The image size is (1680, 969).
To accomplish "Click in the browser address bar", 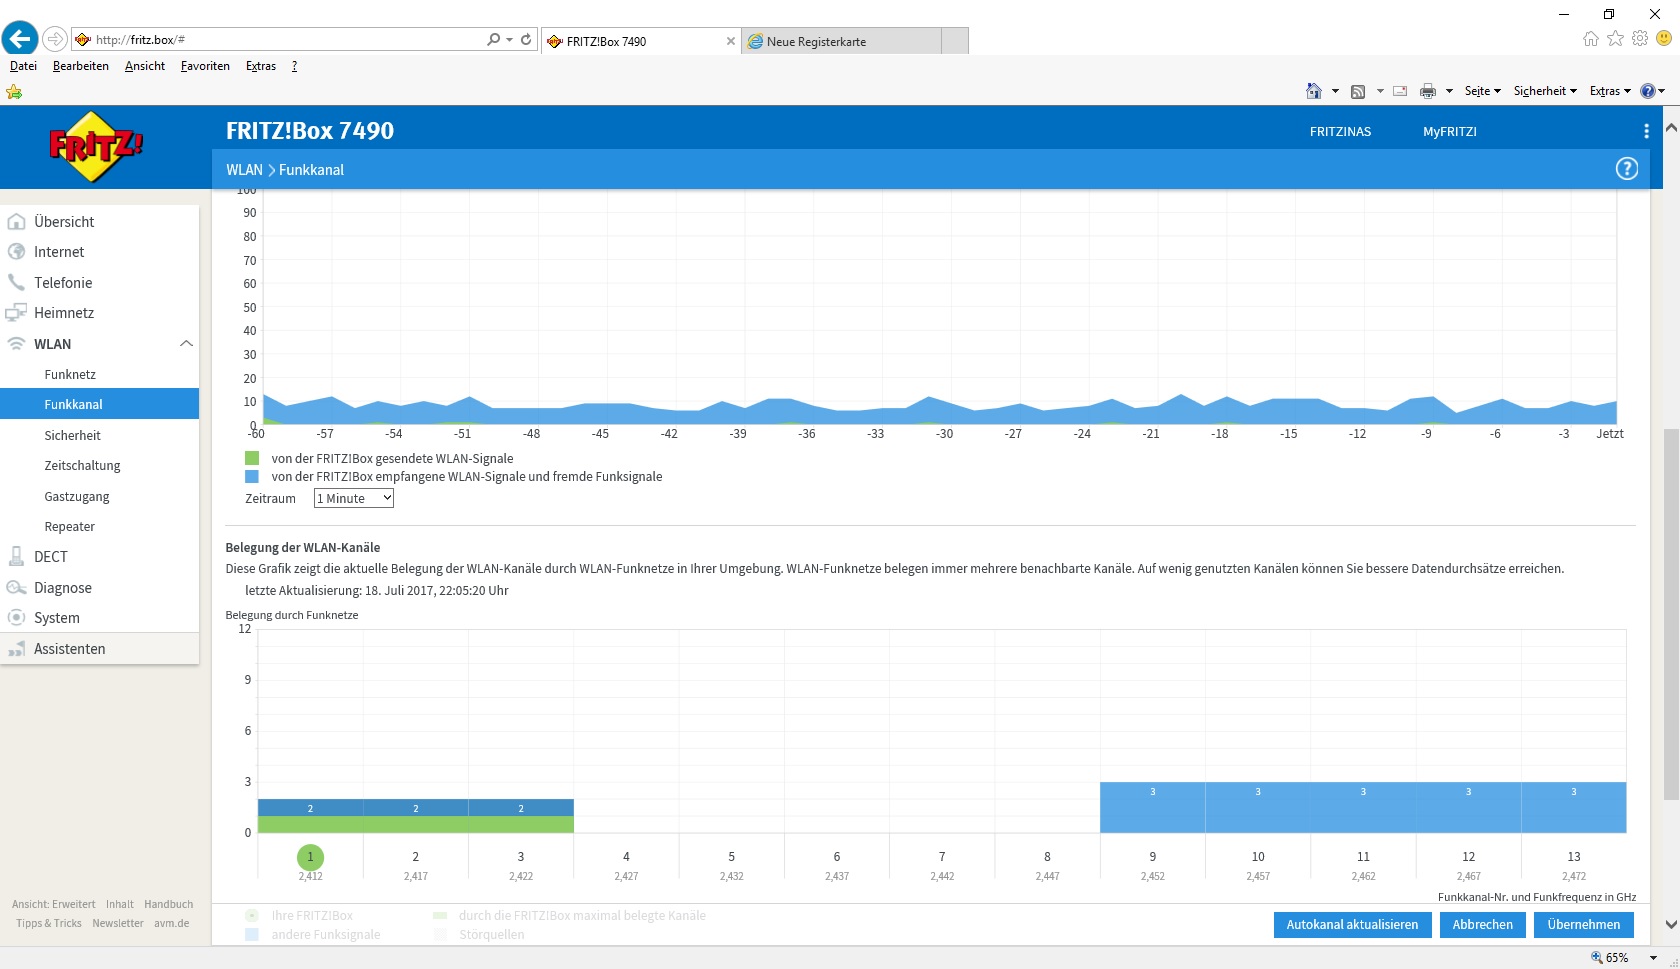I will (285, 39).
